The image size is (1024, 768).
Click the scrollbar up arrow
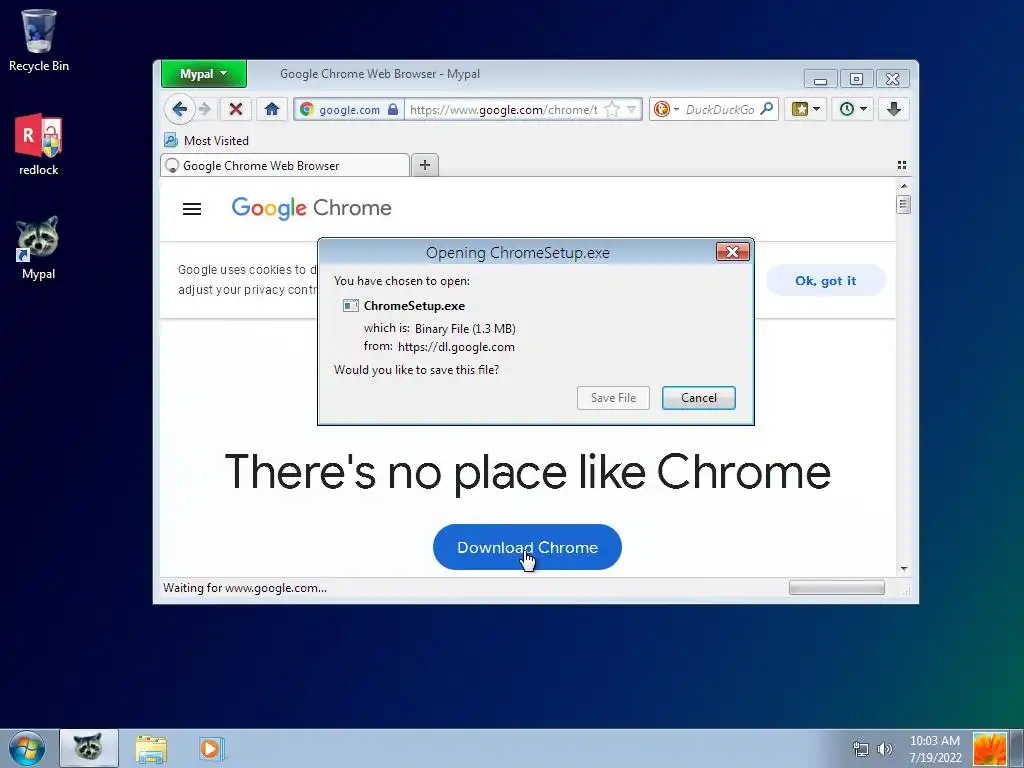pos(904,186)
